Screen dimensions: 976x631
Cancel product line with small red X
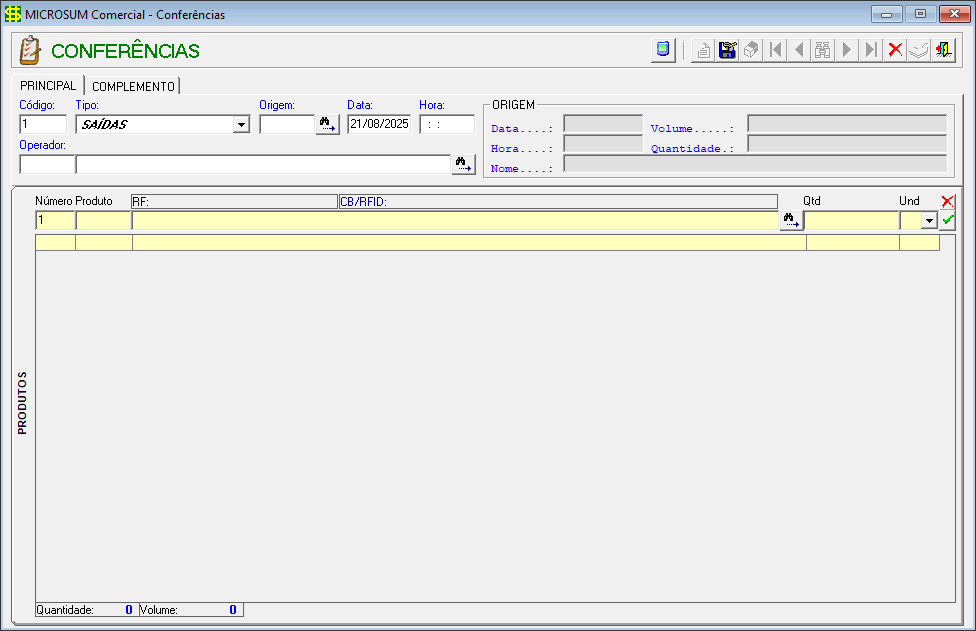click(948, 201)
